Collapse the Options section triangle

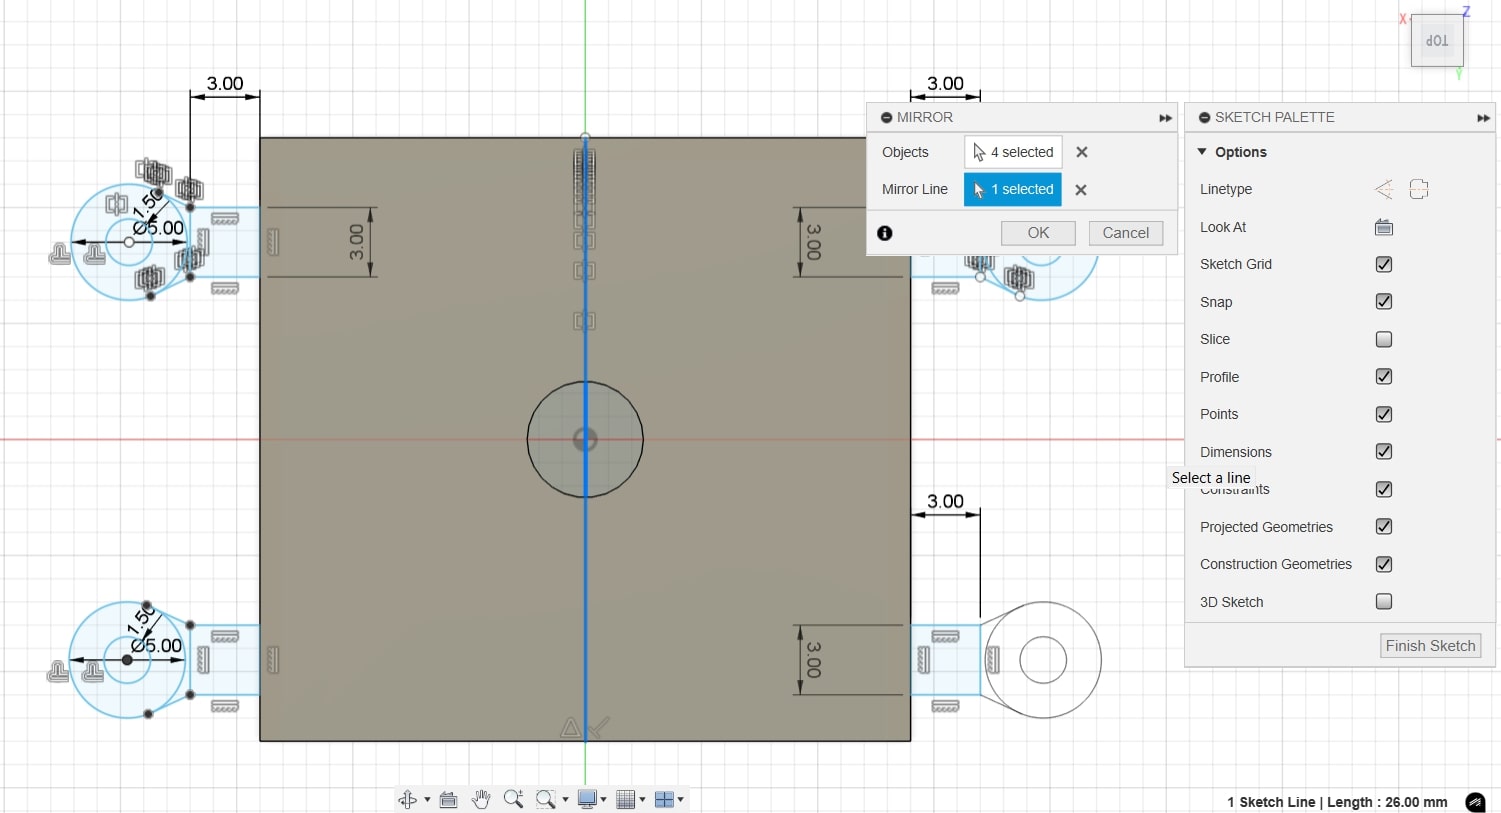1202,152
